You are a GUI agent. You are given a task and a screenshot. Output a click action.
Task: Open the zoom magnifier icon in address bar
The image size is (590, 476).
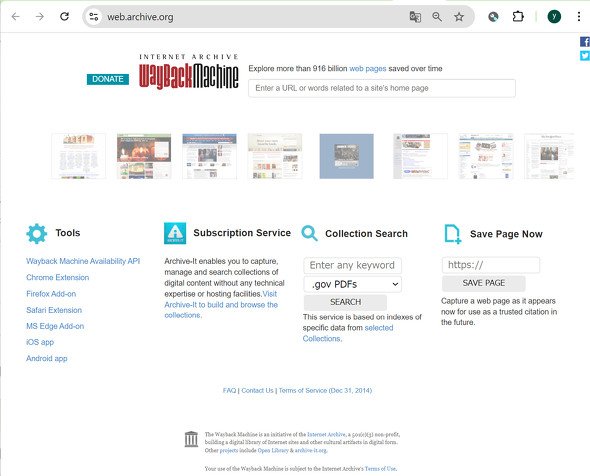coord(437,17)
